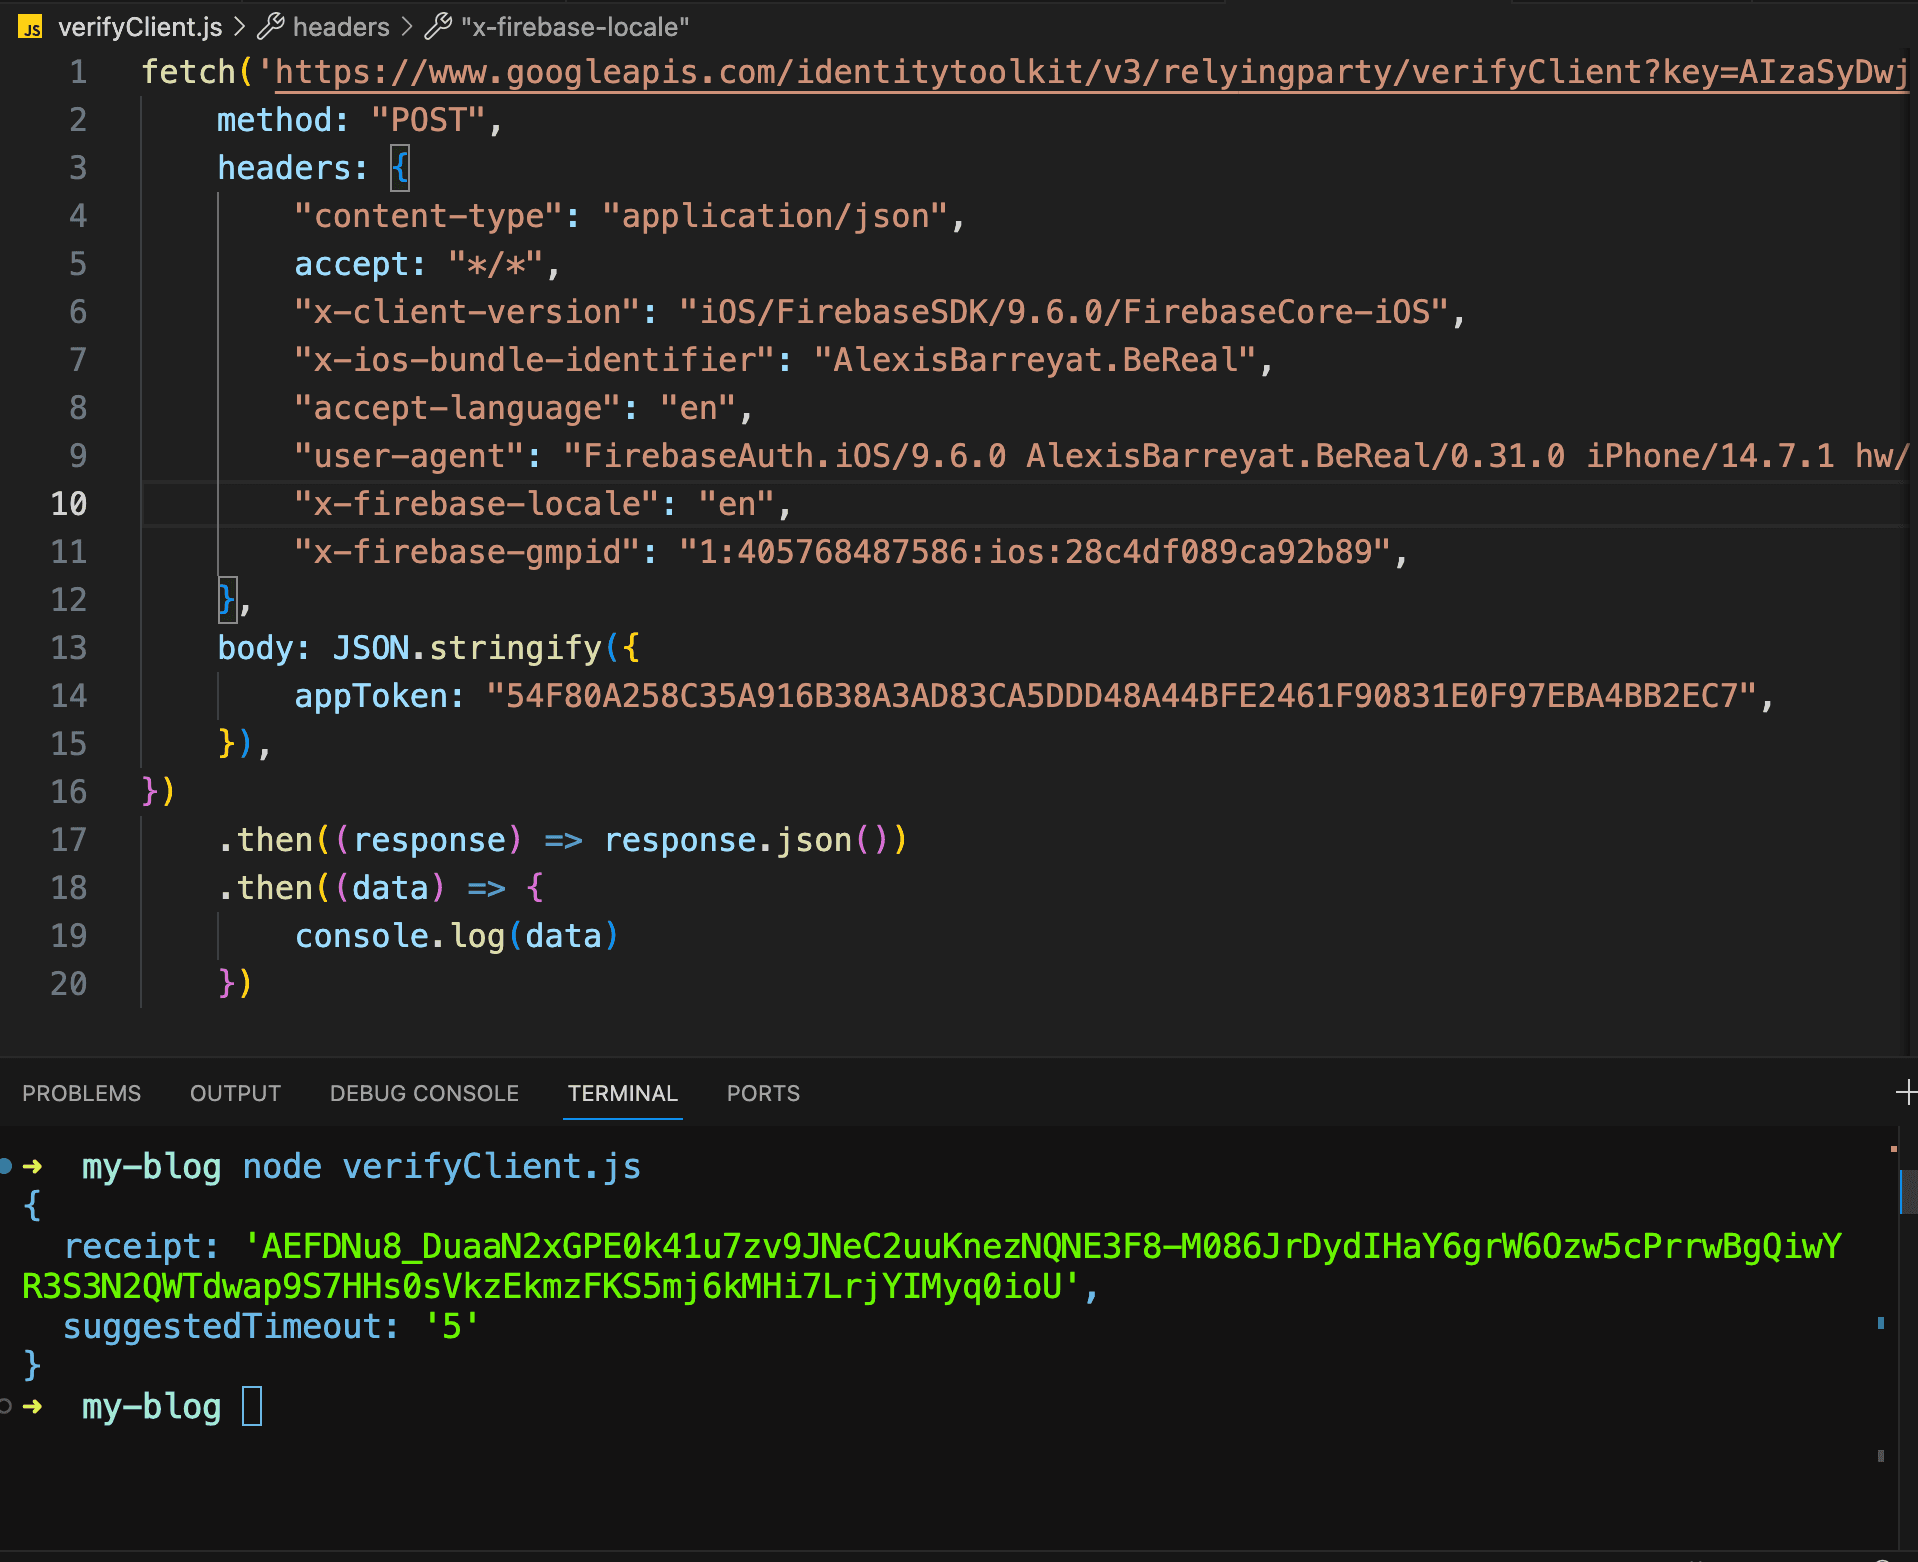Screen dimensions: 1918x1562
Task: Click line number 1 in gutter
Action: click(78, 72)
